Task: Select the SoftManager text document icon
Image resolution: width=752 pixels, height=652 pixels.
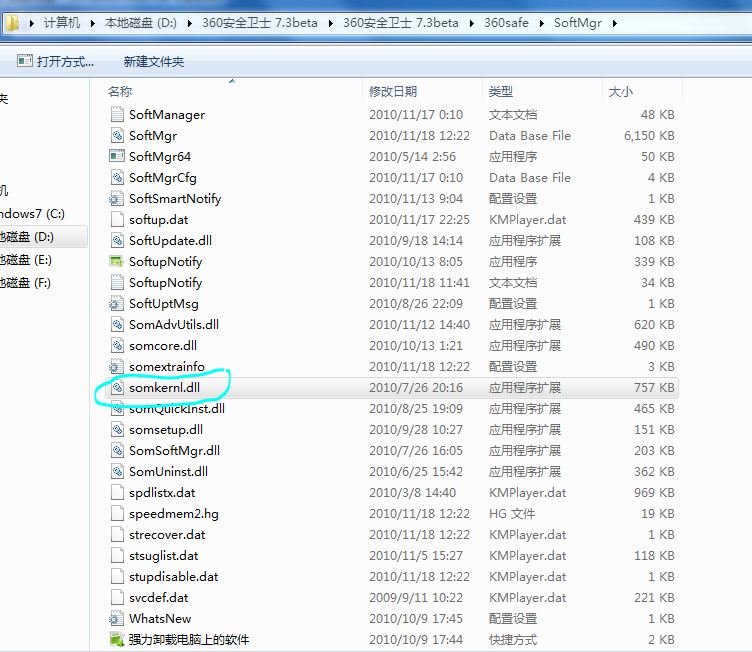Action: coord(117,115)
